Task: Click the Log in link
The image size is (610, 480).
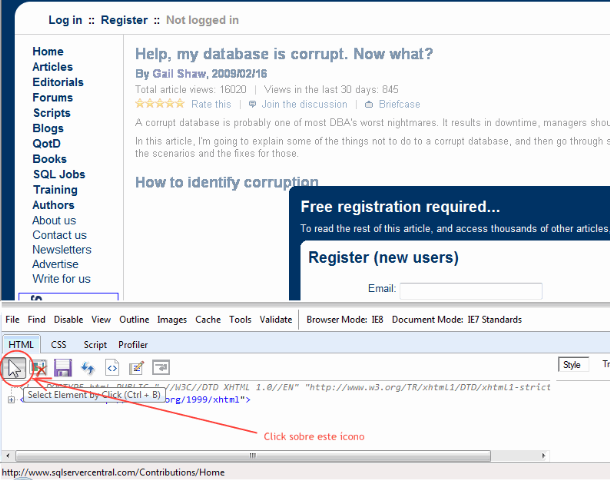Action: 65,20
